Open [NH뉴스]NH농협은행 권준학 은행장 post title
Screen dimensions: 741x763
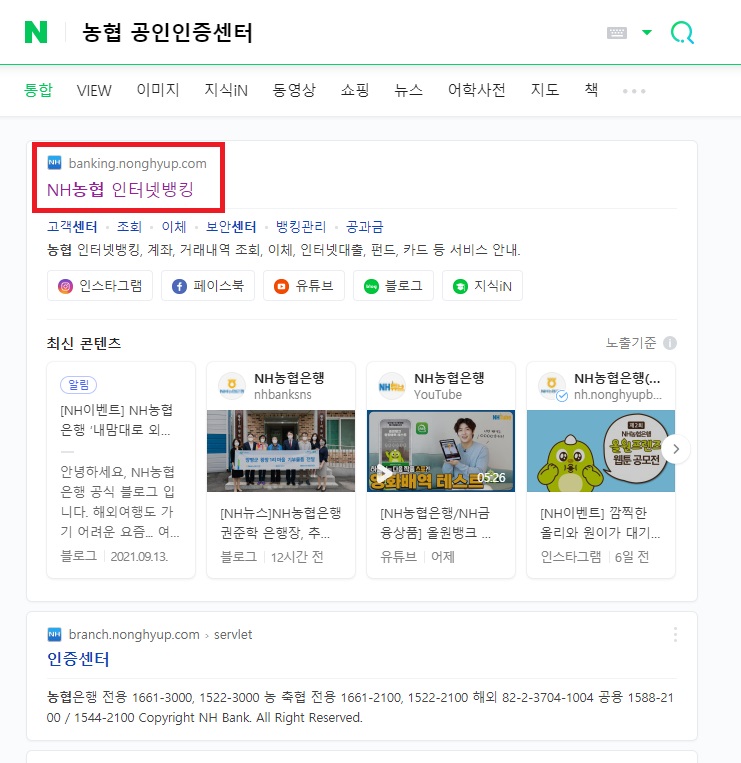[x=281, y=523]
